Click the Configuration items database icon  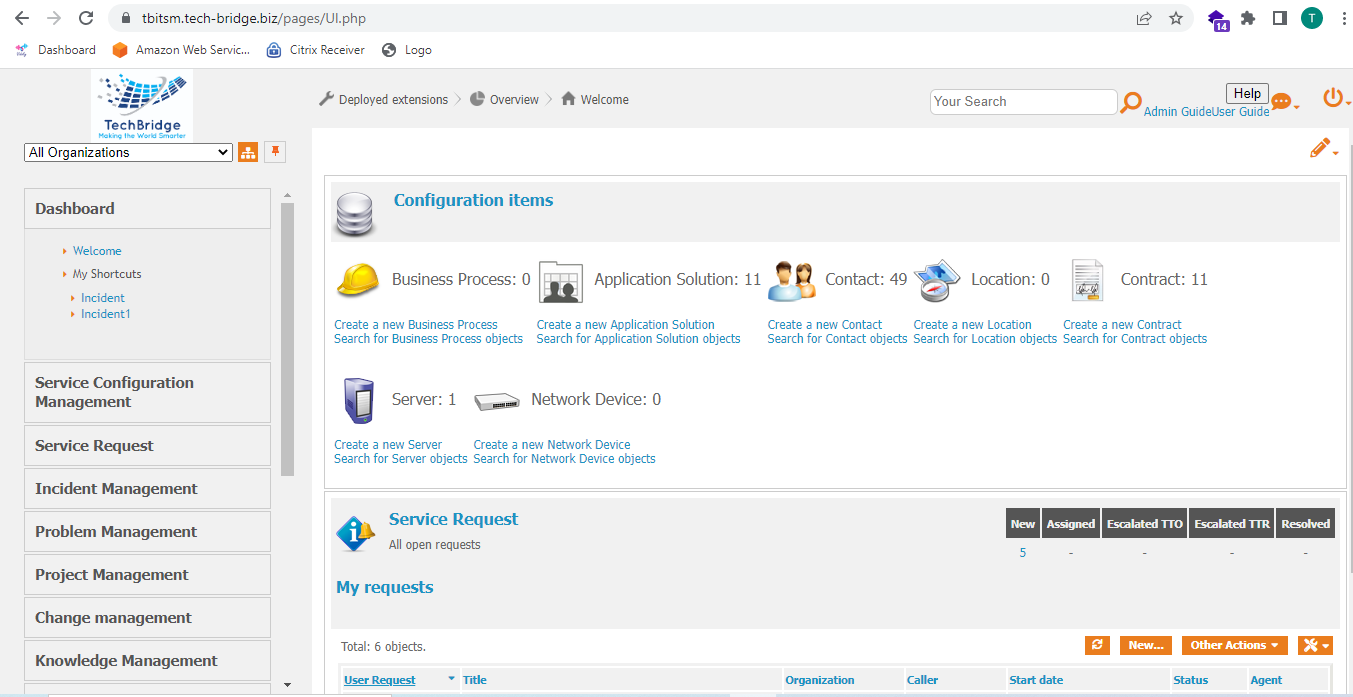pyautogui.click(x=356, y=213)
